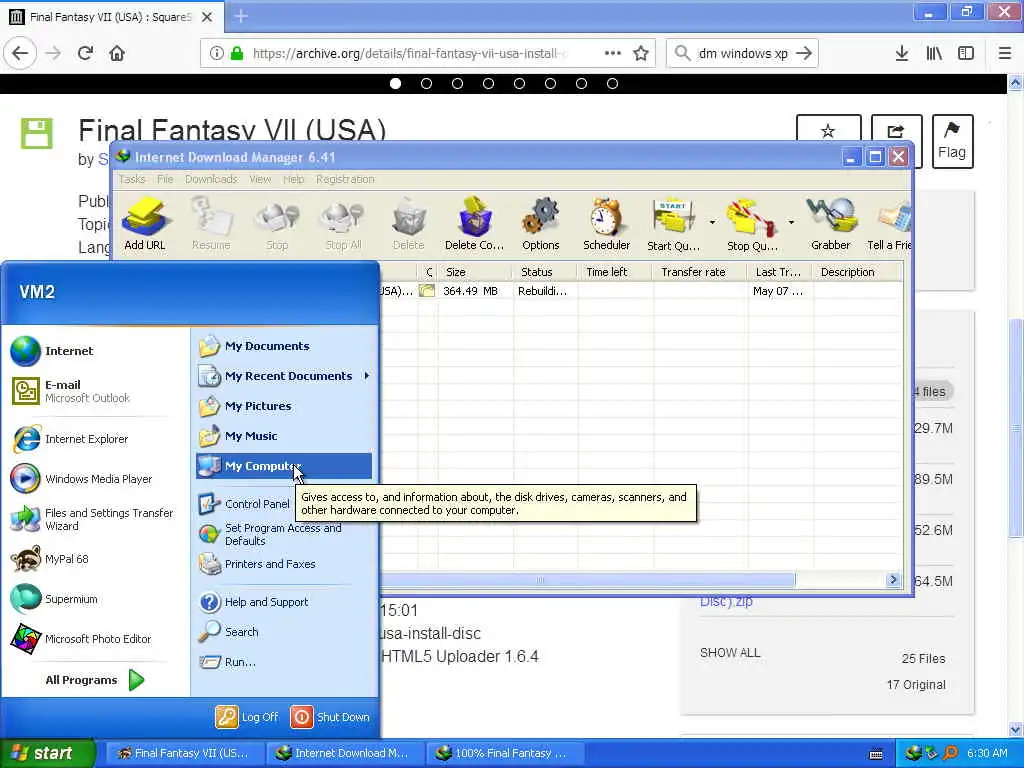The width and height of the screenshot is (1024, 768).
Task: Click the Log Off button
Action: point(247,716)
